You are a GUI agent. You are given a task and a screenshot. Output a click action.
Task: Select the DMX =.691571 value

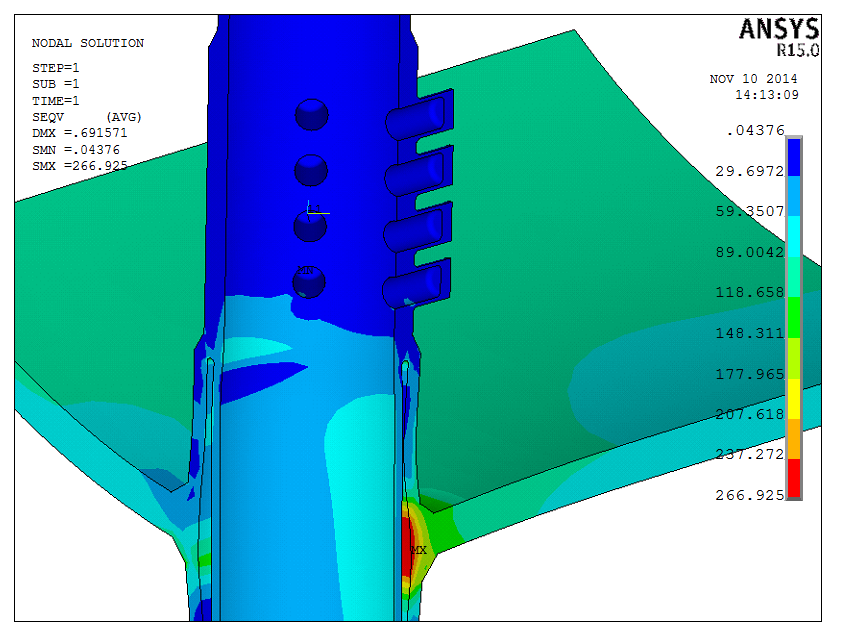[x=80, y=133]
